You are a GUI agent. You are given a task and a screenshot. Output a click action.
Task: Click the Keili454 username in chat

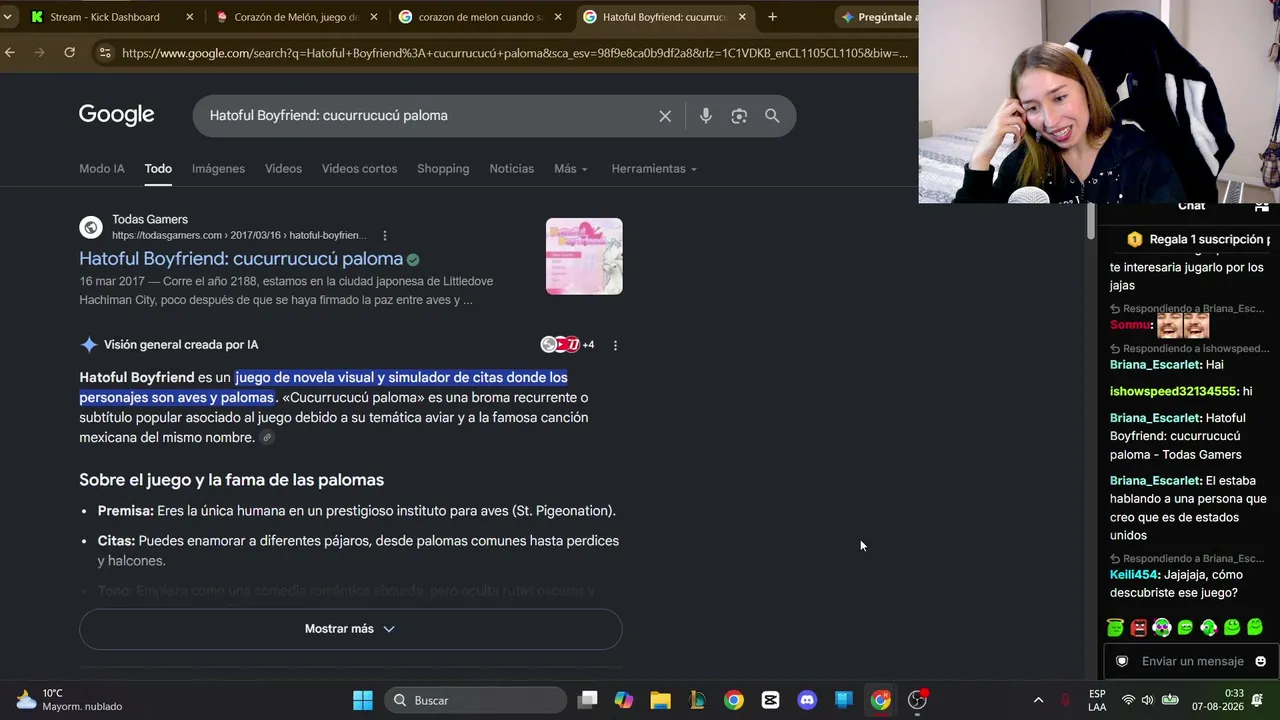(x=1134, y=575)
